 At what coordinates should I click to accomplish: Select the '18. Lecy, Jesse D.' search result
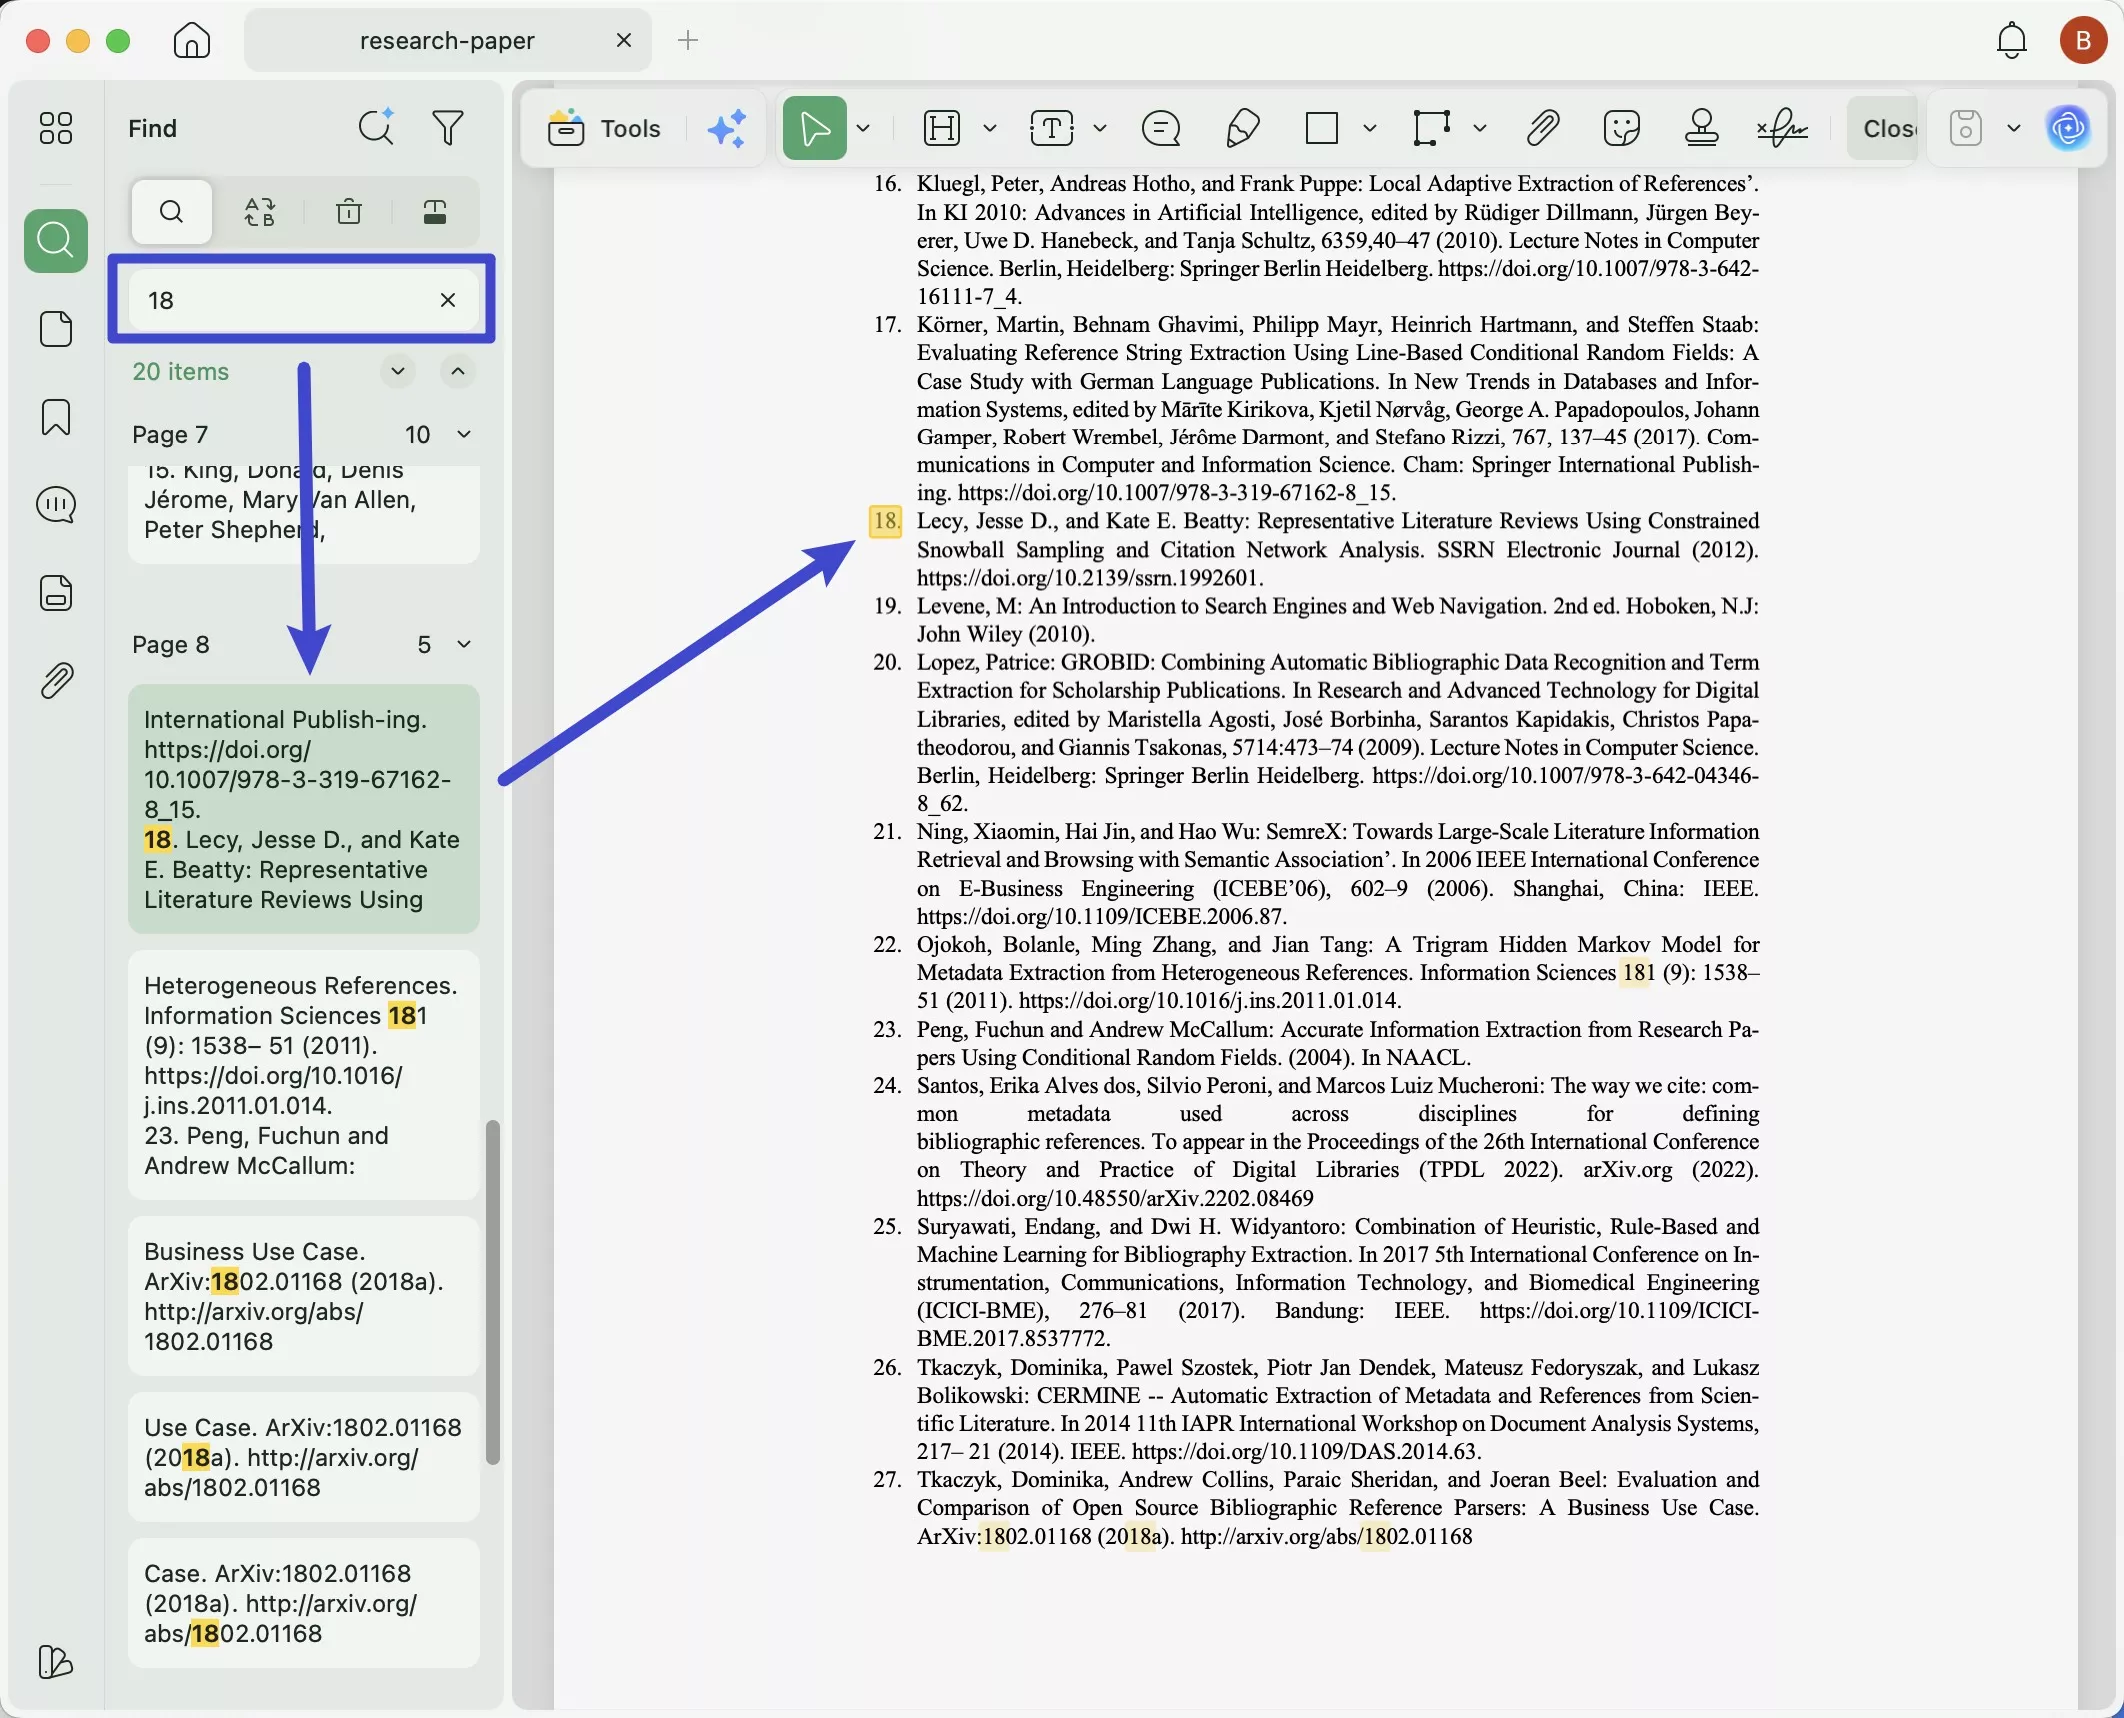tap(304, 809)
